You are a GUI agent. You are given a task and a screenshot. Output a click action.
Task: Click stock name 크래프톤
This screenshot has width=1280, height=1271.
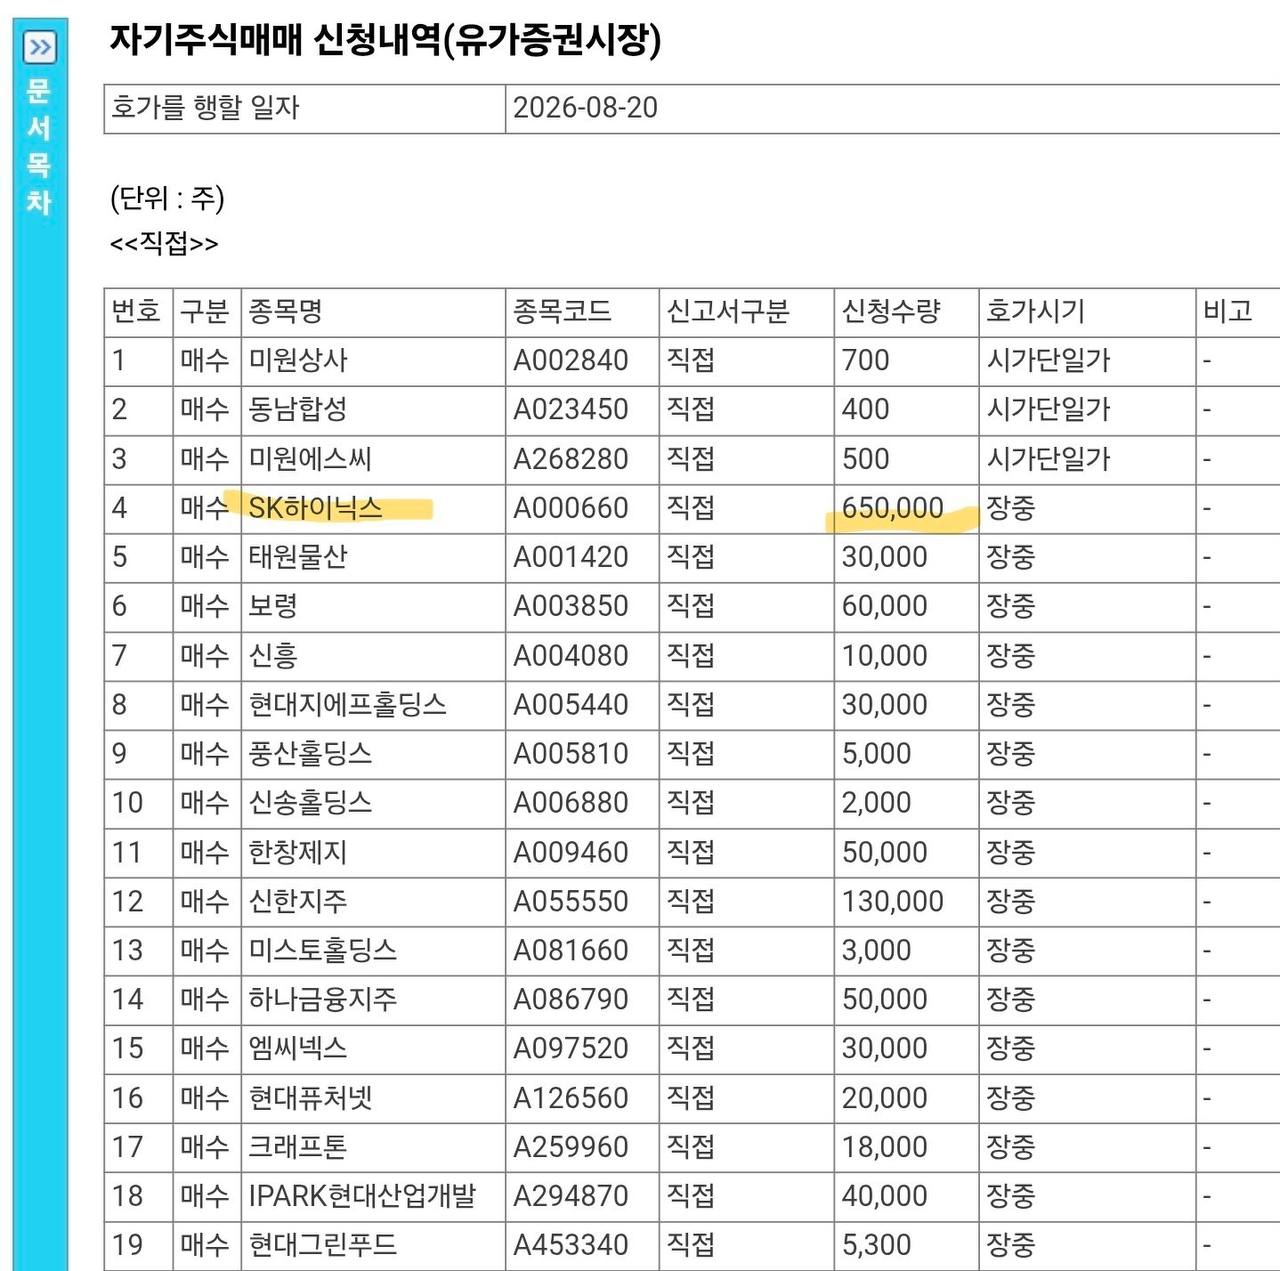coord(298,1148)
